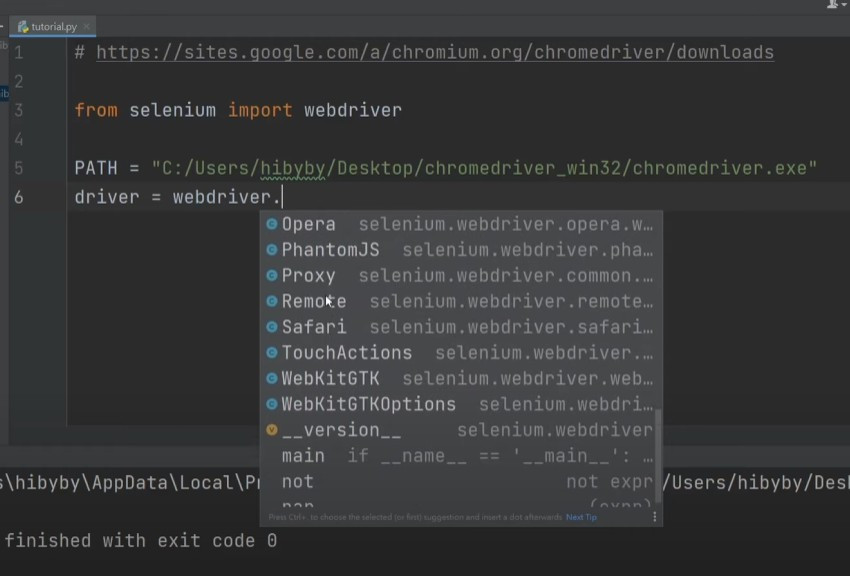Screen dimensions: 850x576
Task: Choose WebKitGTK from the completion list
Action: tap(460, 379)
